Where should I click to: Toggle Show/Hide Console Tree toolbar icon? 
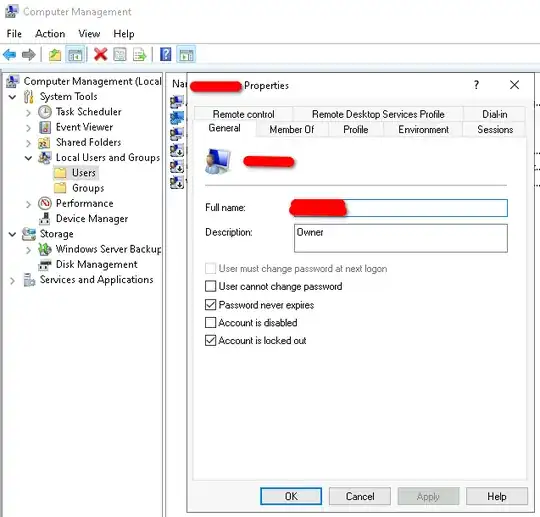pyautogui.click(x=75, y=54)
